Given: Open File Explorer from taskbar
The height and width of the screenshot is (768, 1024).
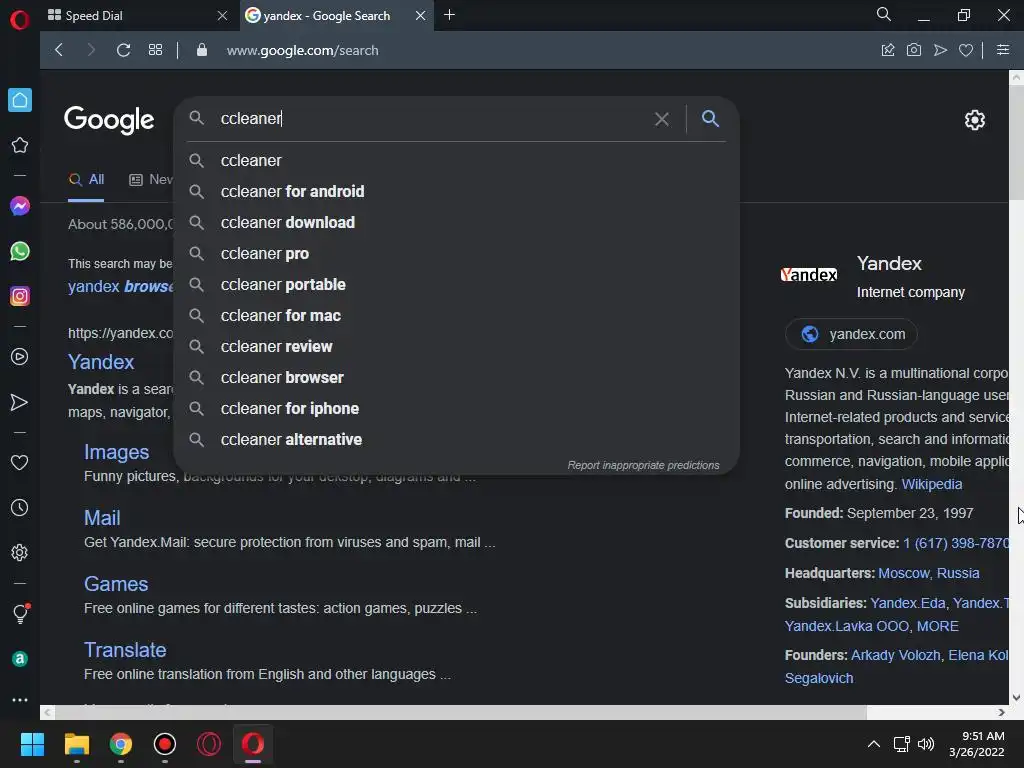Looking at the screenshot, I should (76, 744).
